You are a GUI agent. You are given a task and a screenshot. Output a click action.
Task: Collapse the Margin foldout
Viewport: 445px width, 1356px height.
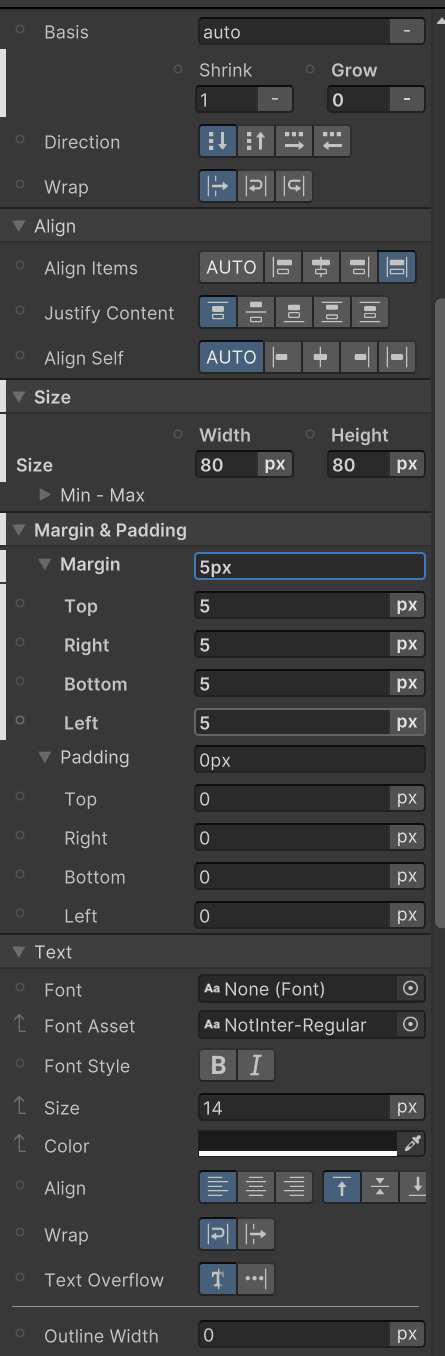(x=44, y=564)
